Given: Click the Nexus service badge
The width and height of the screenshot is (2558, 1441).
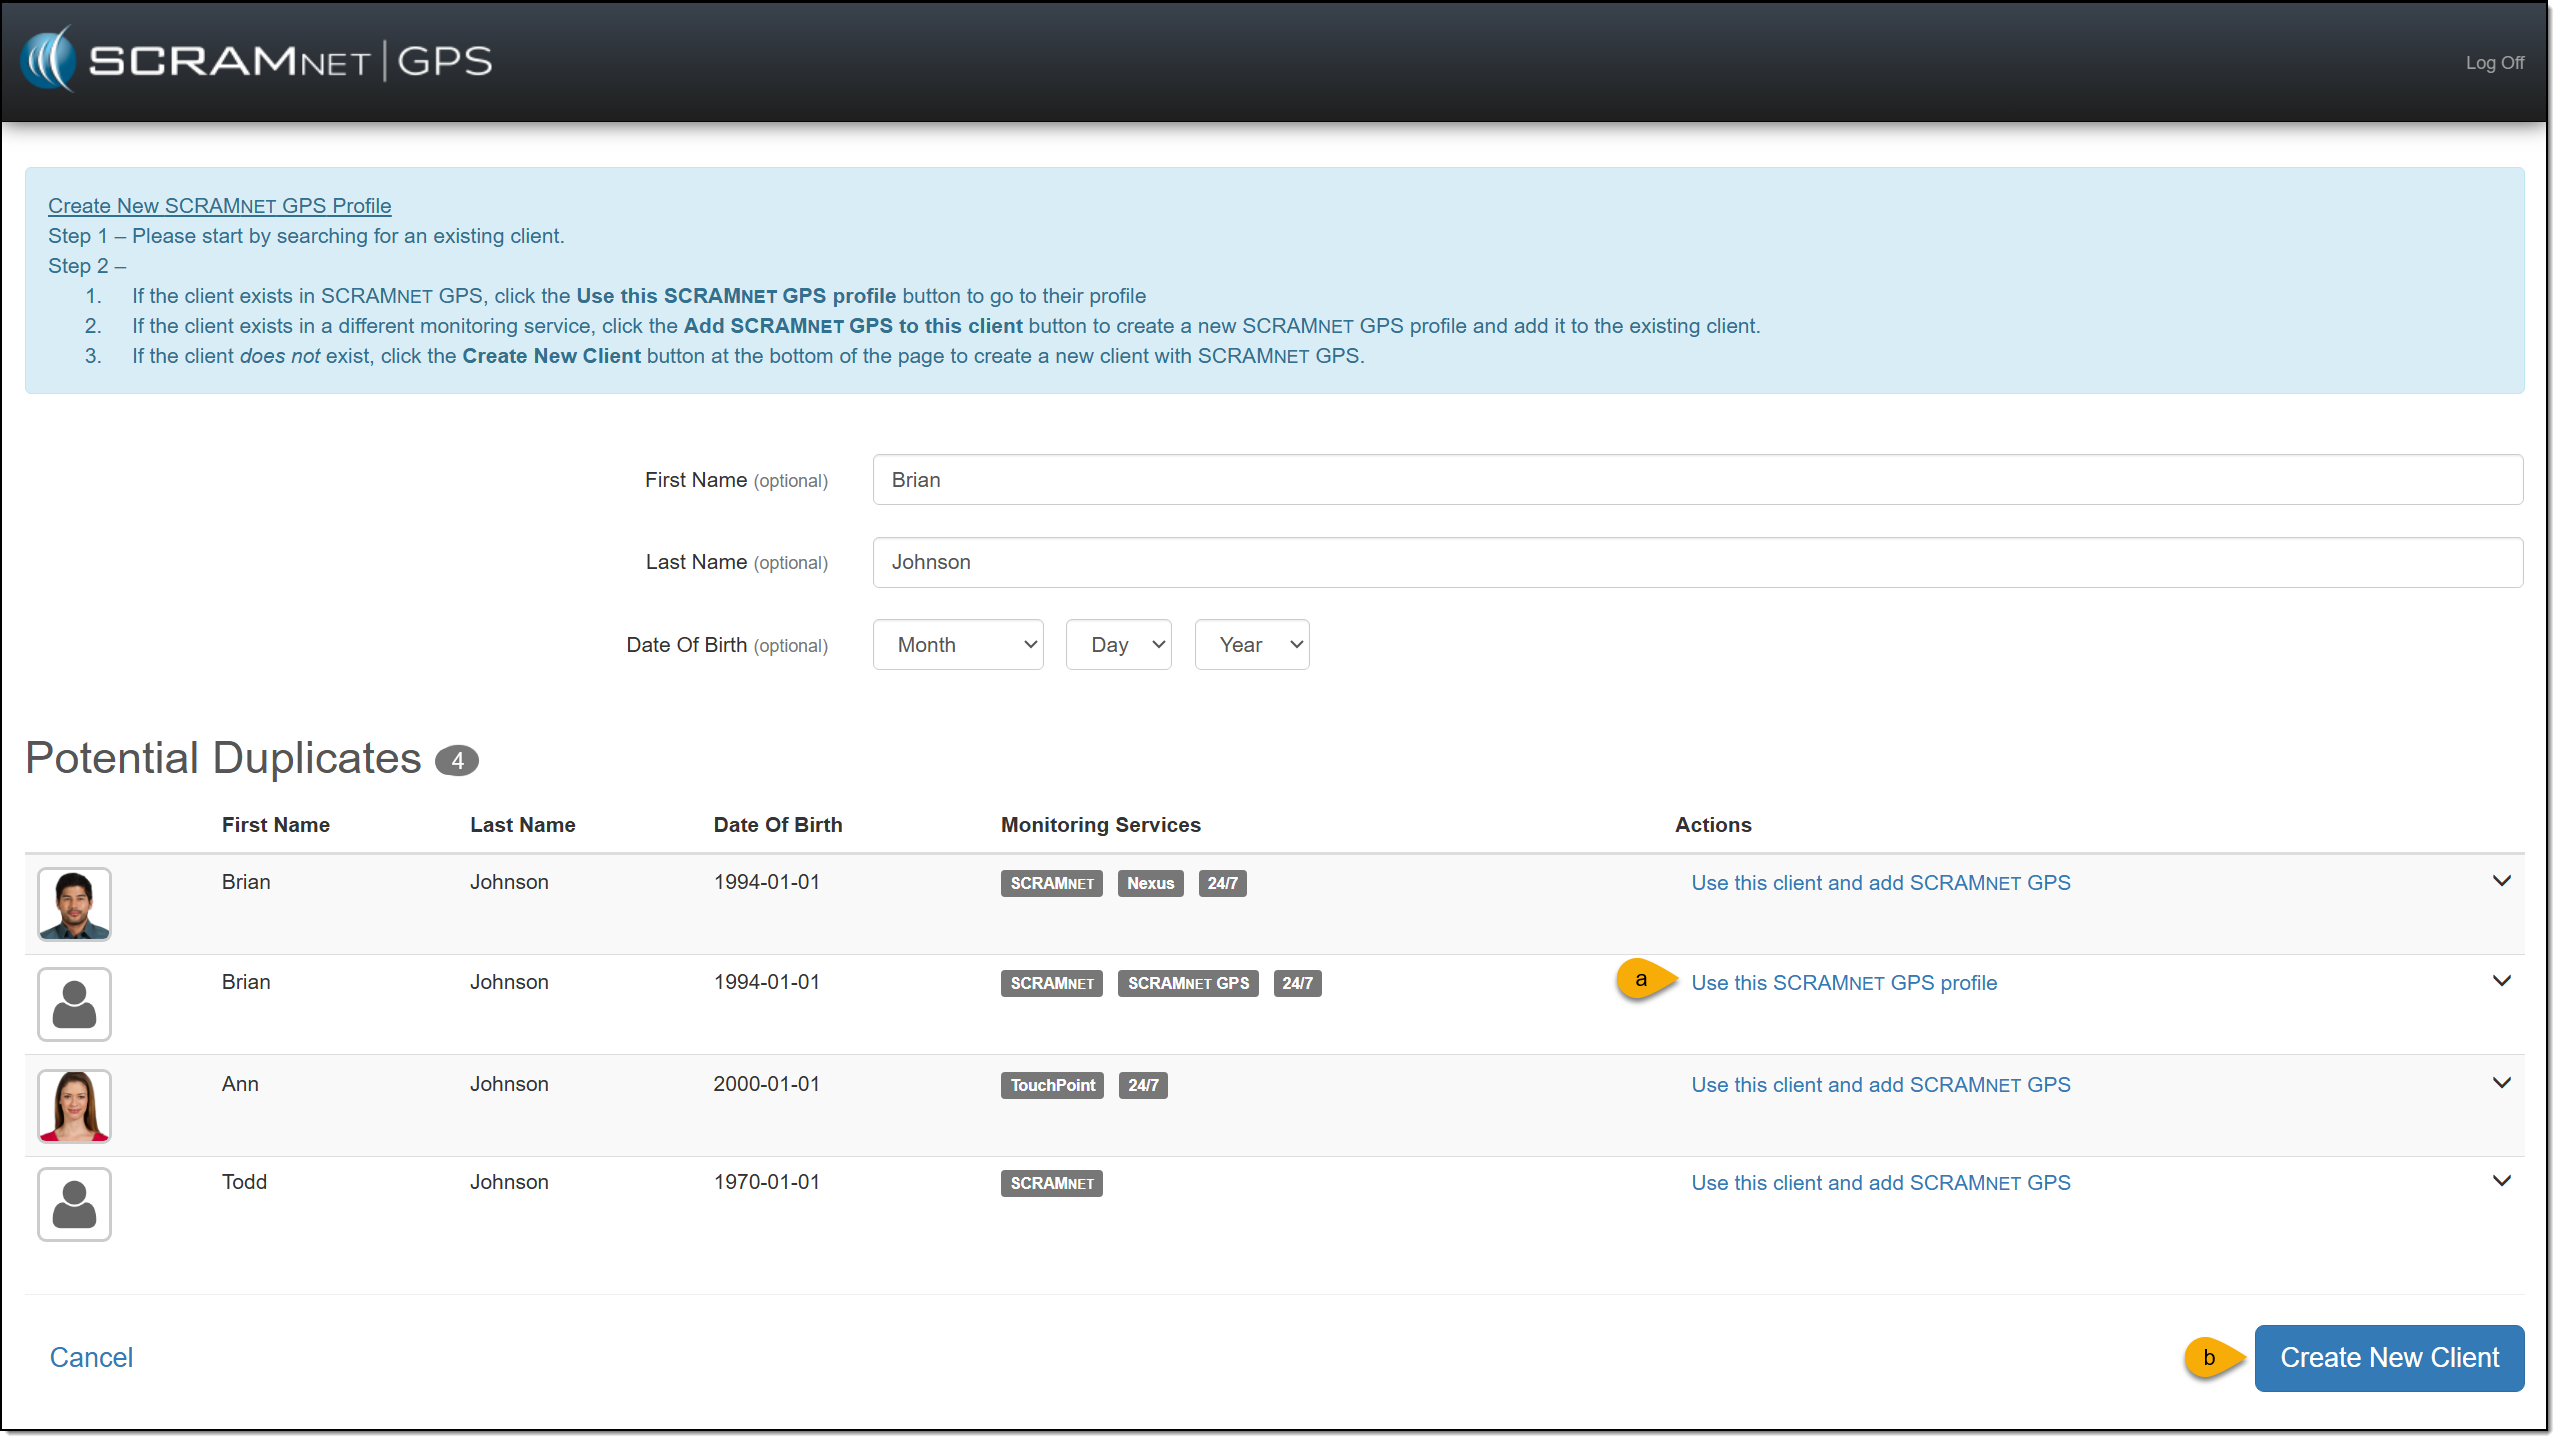Looking at the screenshot, I should click(x=1150, y=884).
